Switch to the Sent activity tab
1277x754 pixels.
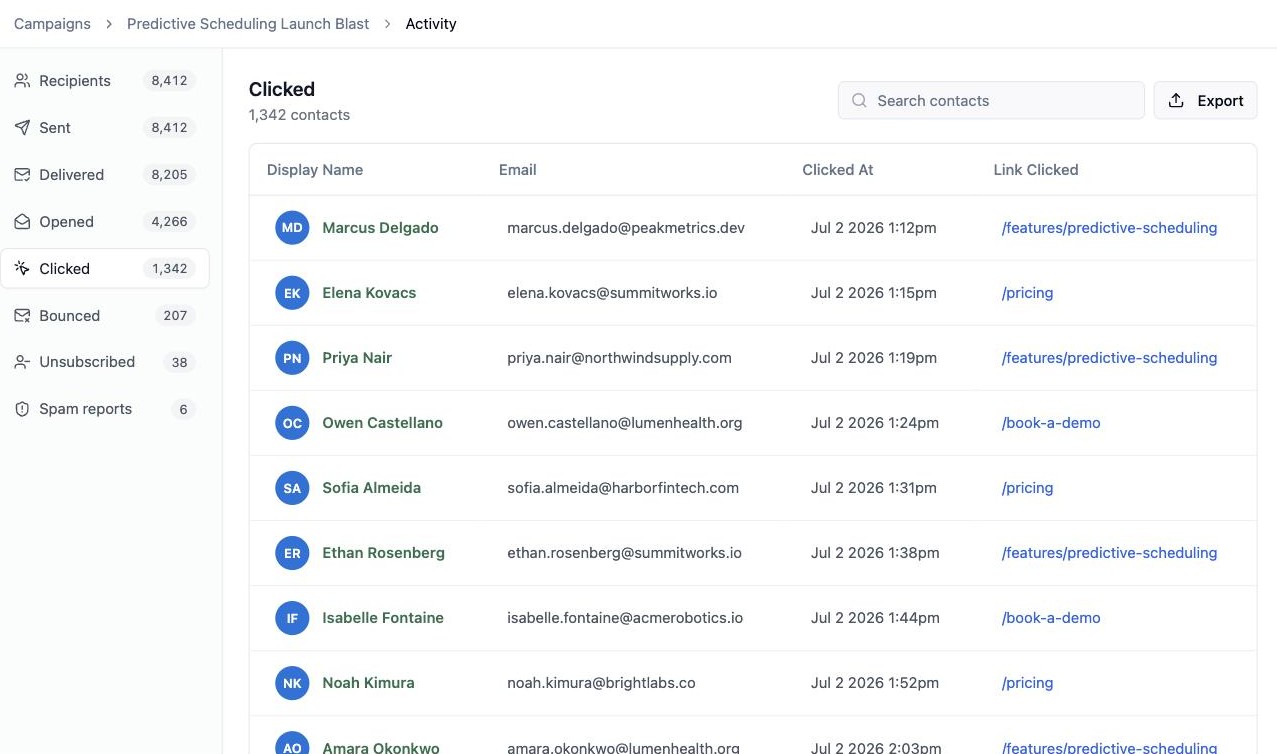[105, 128]
